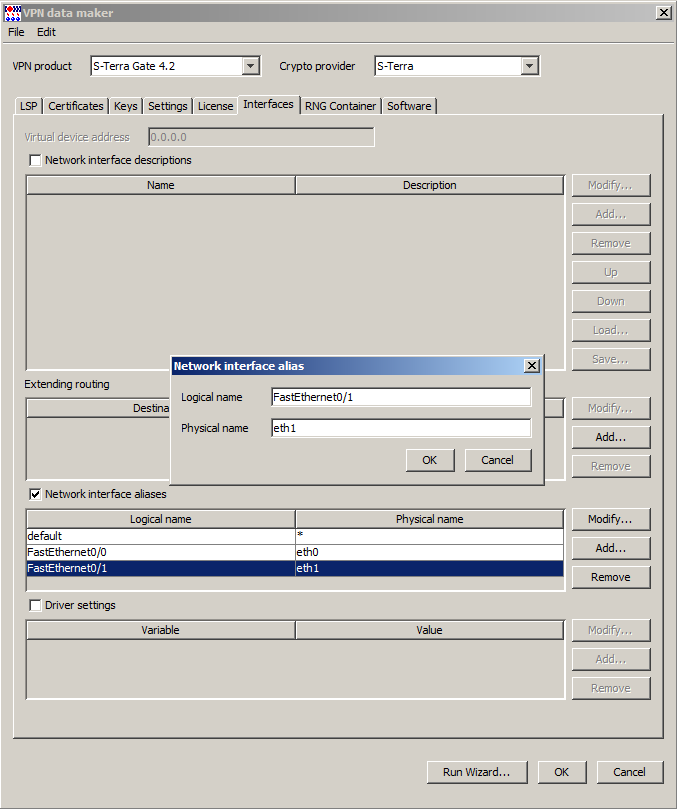677x809 pixels.
Task: Click into the Logical name field
Action: click(x=400, y=397)
